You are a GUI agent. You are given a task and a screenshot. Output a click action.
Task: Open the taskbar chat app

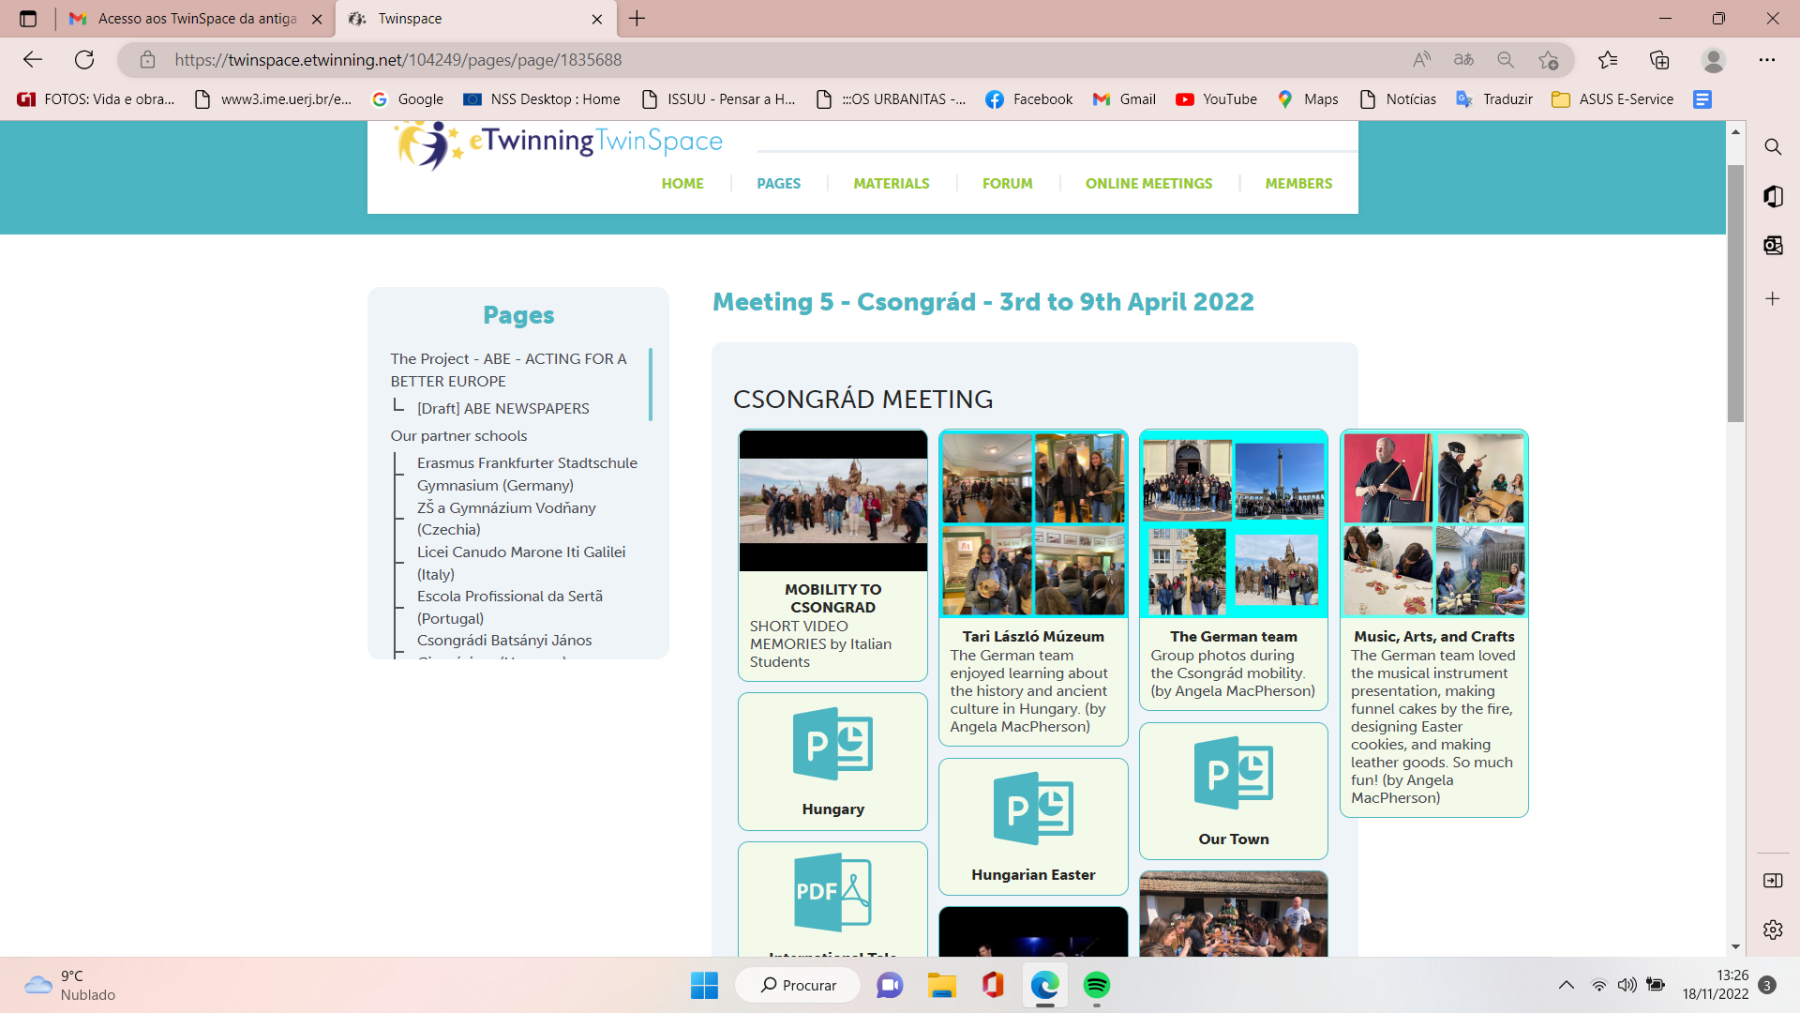coord(889,985)
